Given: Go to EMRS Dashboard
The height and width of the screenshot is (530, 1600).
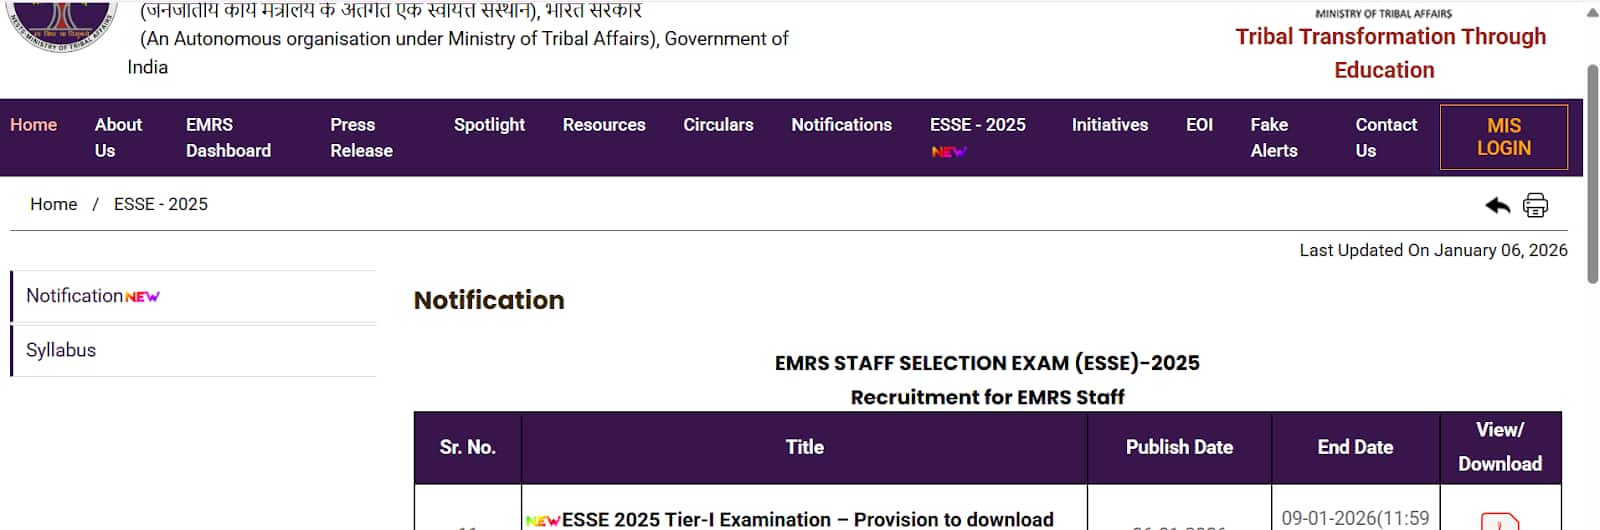Looking at the screenshot, I should 228,137.
